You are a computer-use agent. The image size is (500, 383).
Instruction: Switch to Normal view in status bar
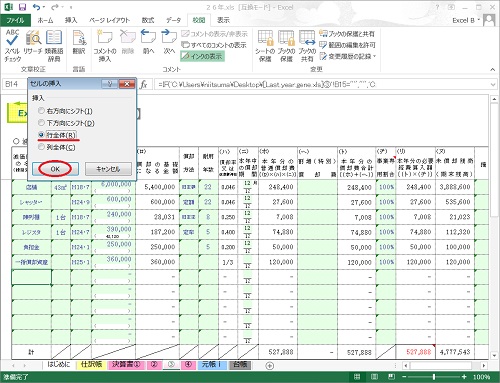click(x=357, y=377)
